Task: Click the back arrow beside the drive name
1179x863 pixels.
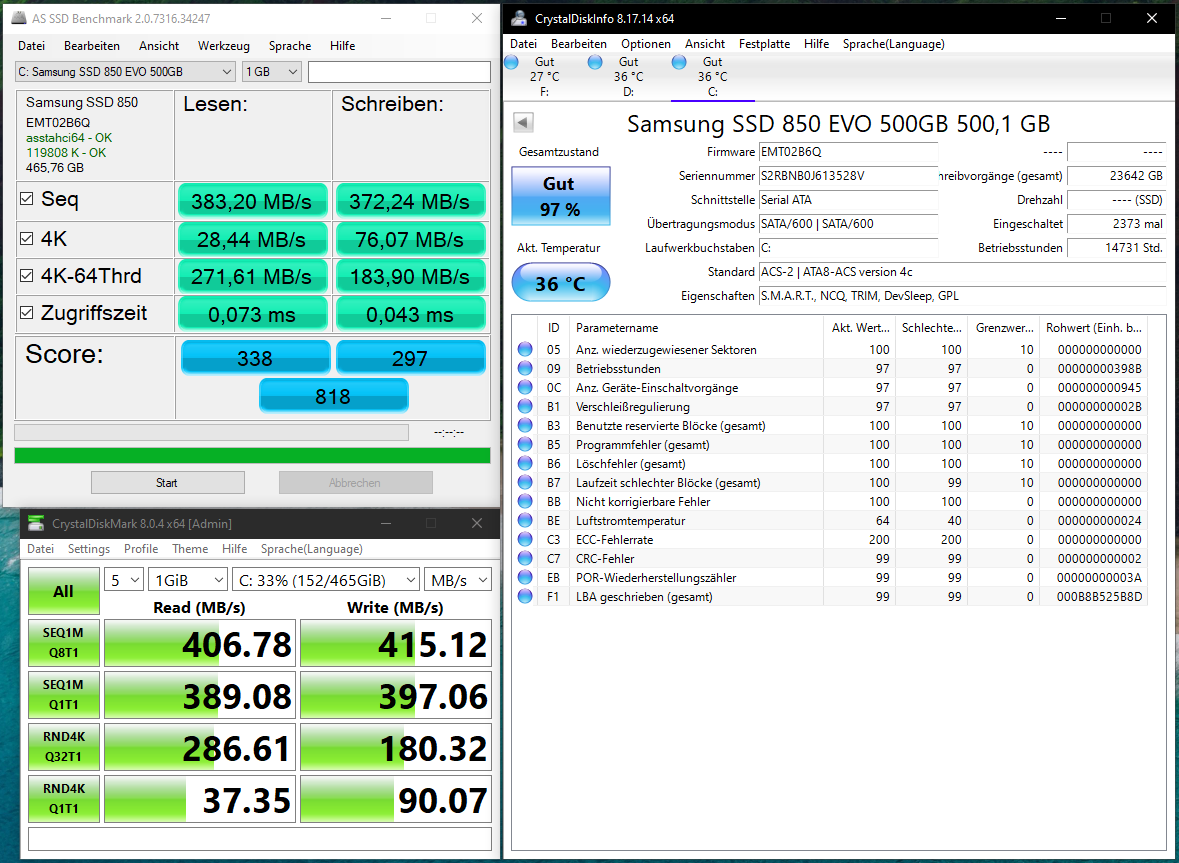Action: (x=523, y=123)
